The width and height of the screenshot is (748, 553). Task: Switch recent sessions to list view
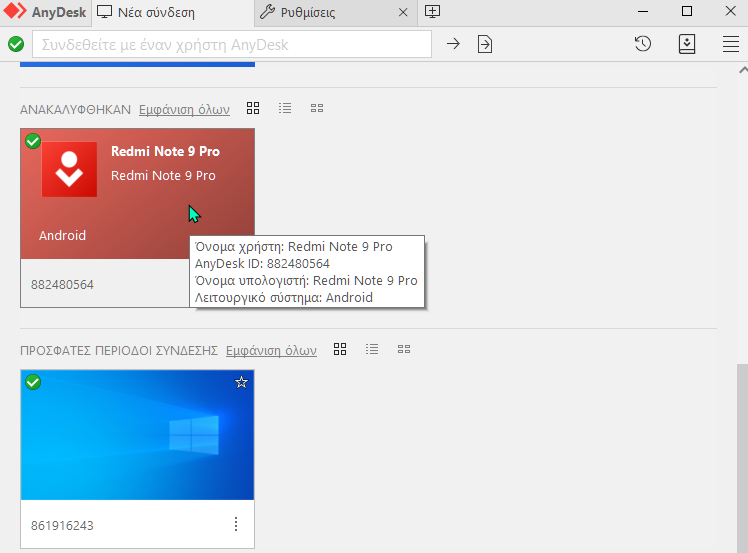(x=372, y=350)
